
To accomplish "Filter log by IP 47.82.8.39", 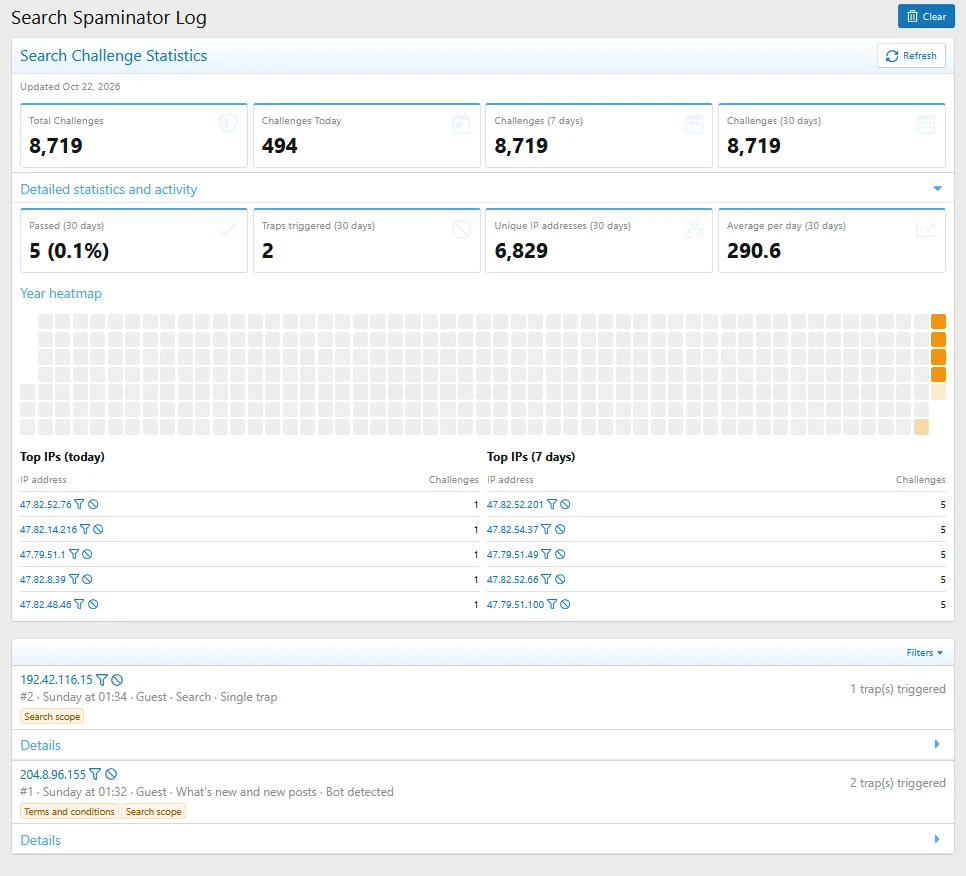I will pos(74,579).
